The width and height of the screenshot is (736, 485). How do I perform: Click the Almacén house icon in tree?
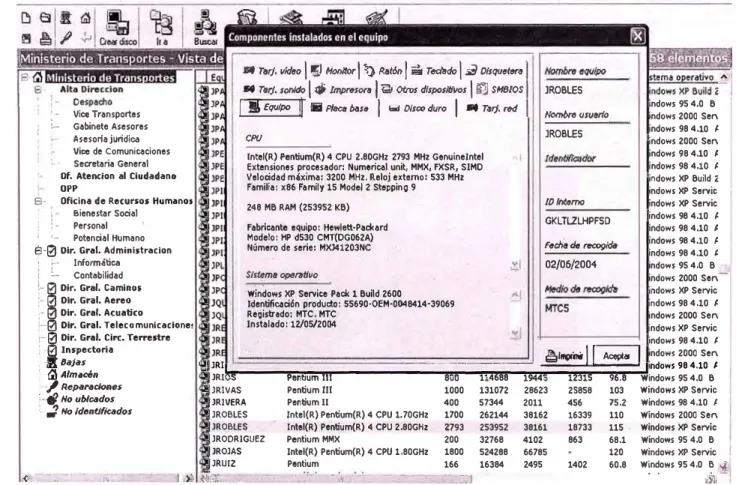tap(52, 374)
